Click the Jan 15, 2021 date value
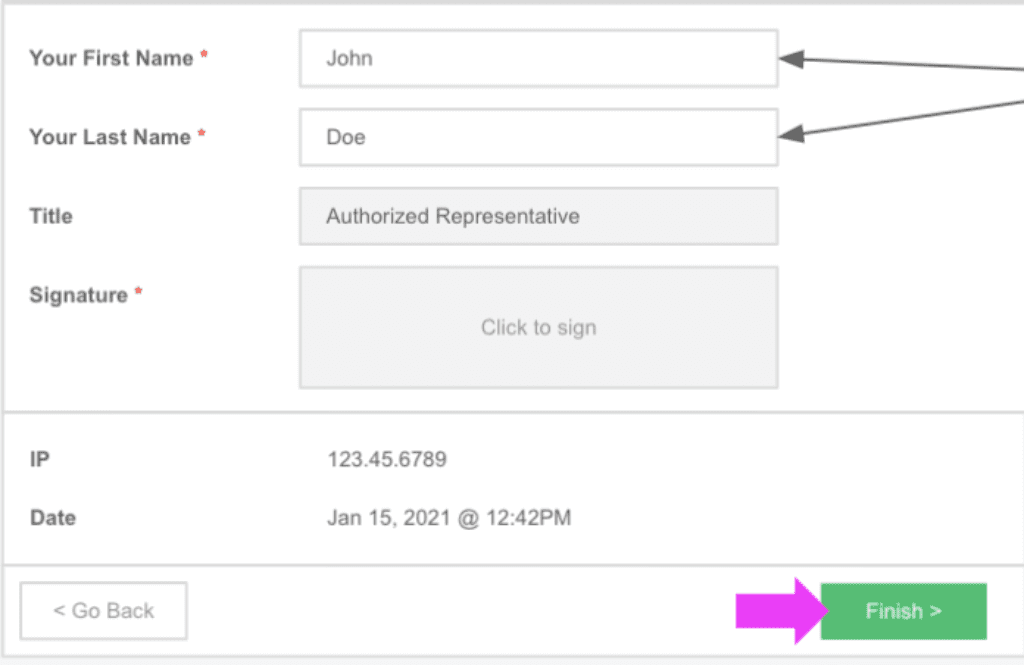 (449, 518)
